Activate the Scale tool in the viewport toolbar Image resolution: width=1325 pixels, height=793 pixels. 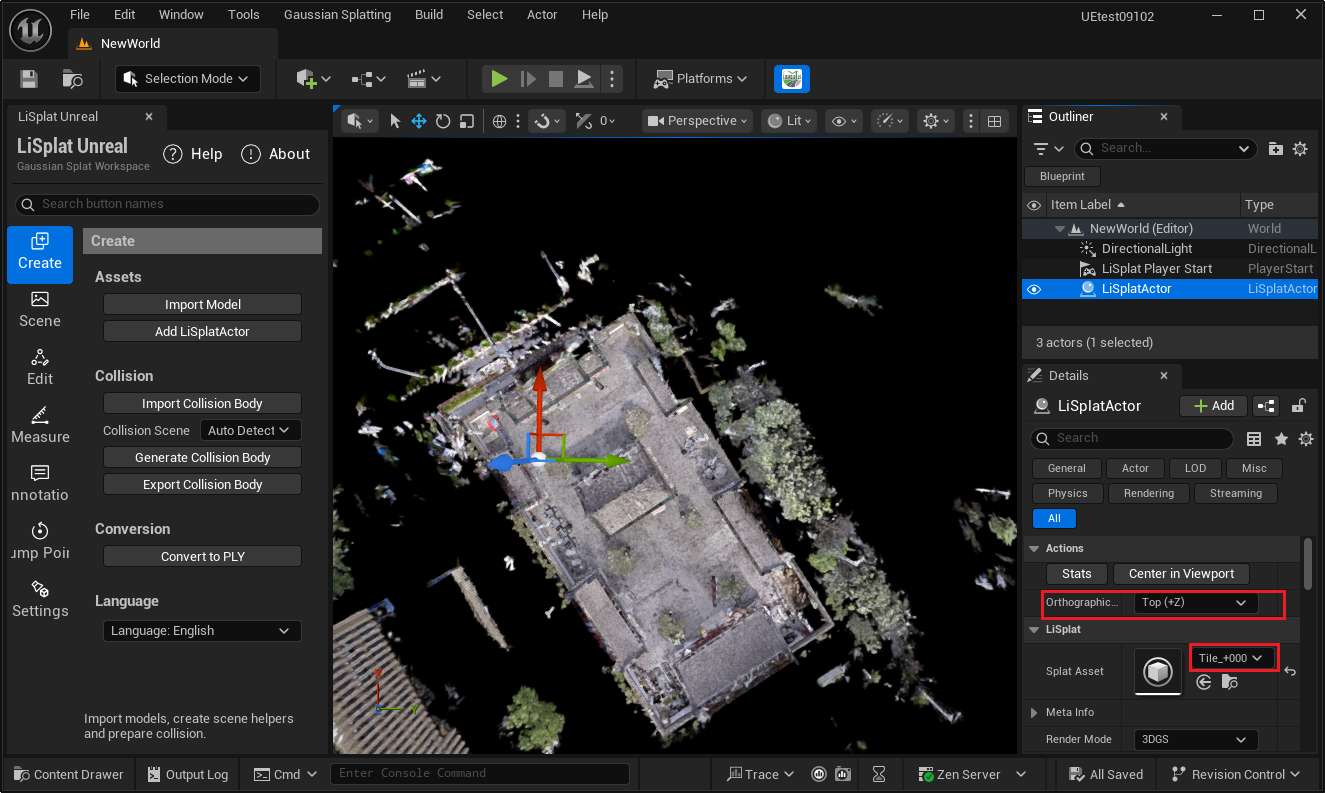click(x=467, y=121)
